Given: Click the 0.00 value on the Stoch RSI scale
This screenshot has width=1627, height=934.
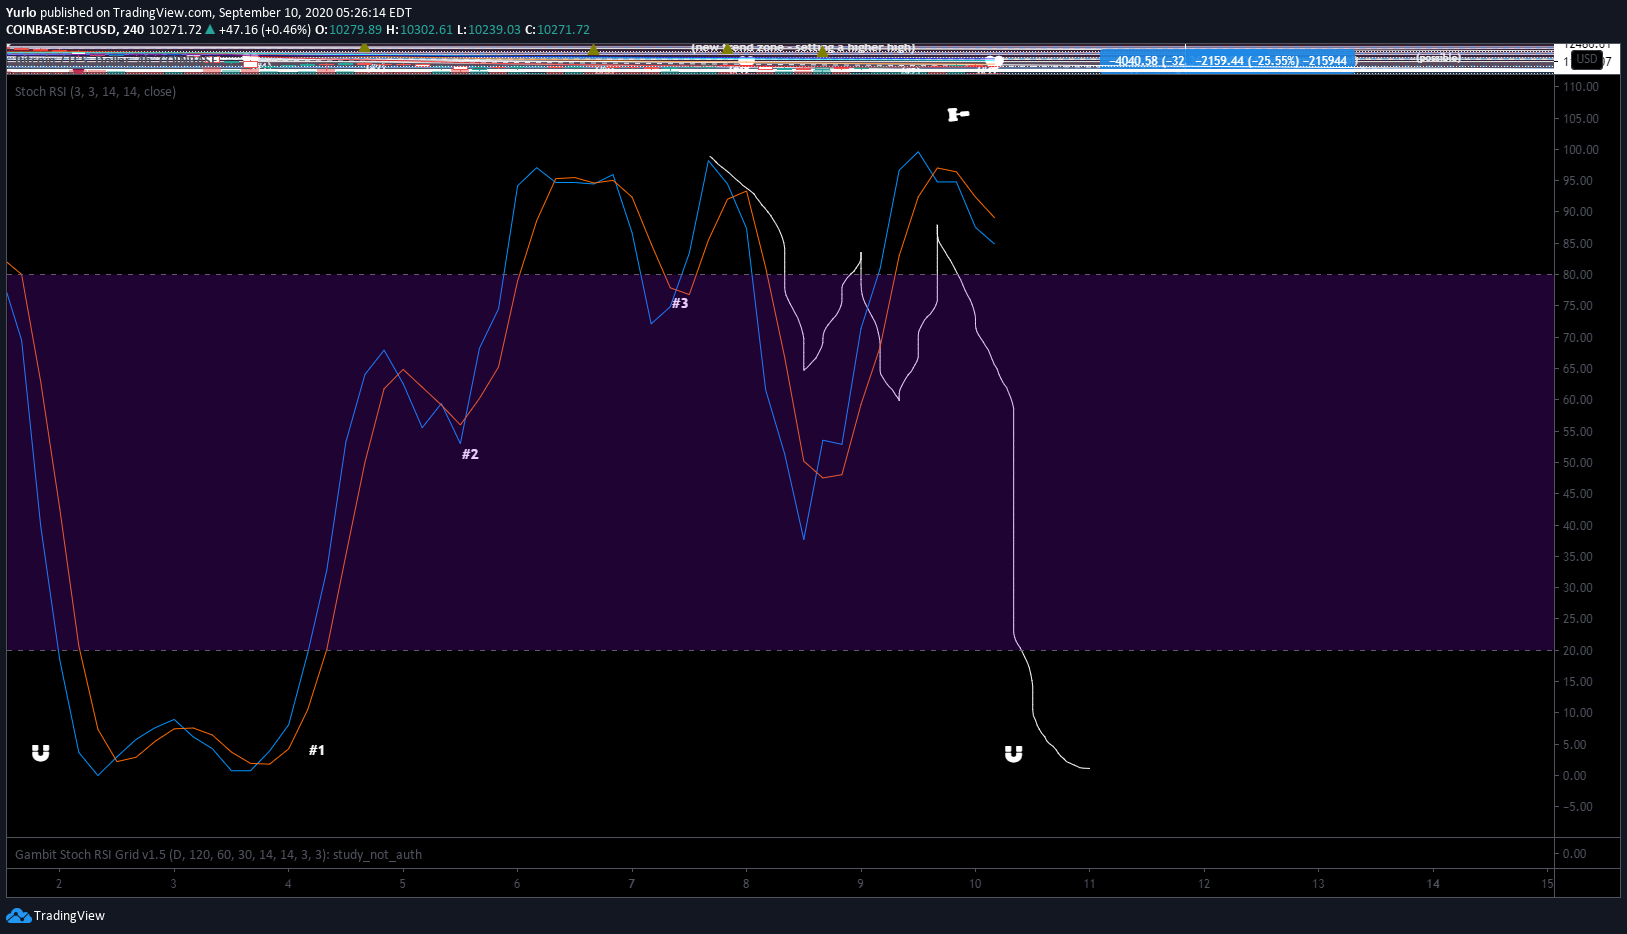Looking at the screenshot, I should (1574, 776).
